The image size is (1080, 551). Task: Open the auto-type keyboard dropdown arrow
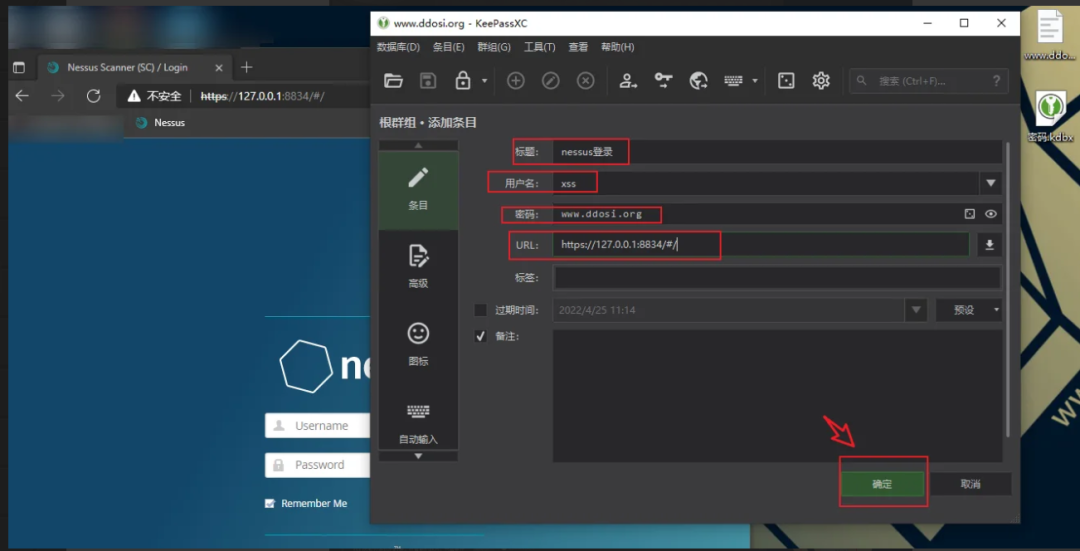pyautogui.click(x=755, y=81)
